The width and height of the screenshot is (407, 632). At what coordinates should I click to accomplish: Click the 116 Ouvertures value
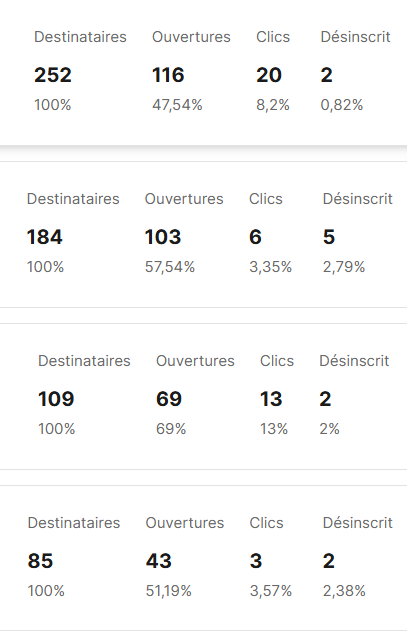click(x=168, y=75)
